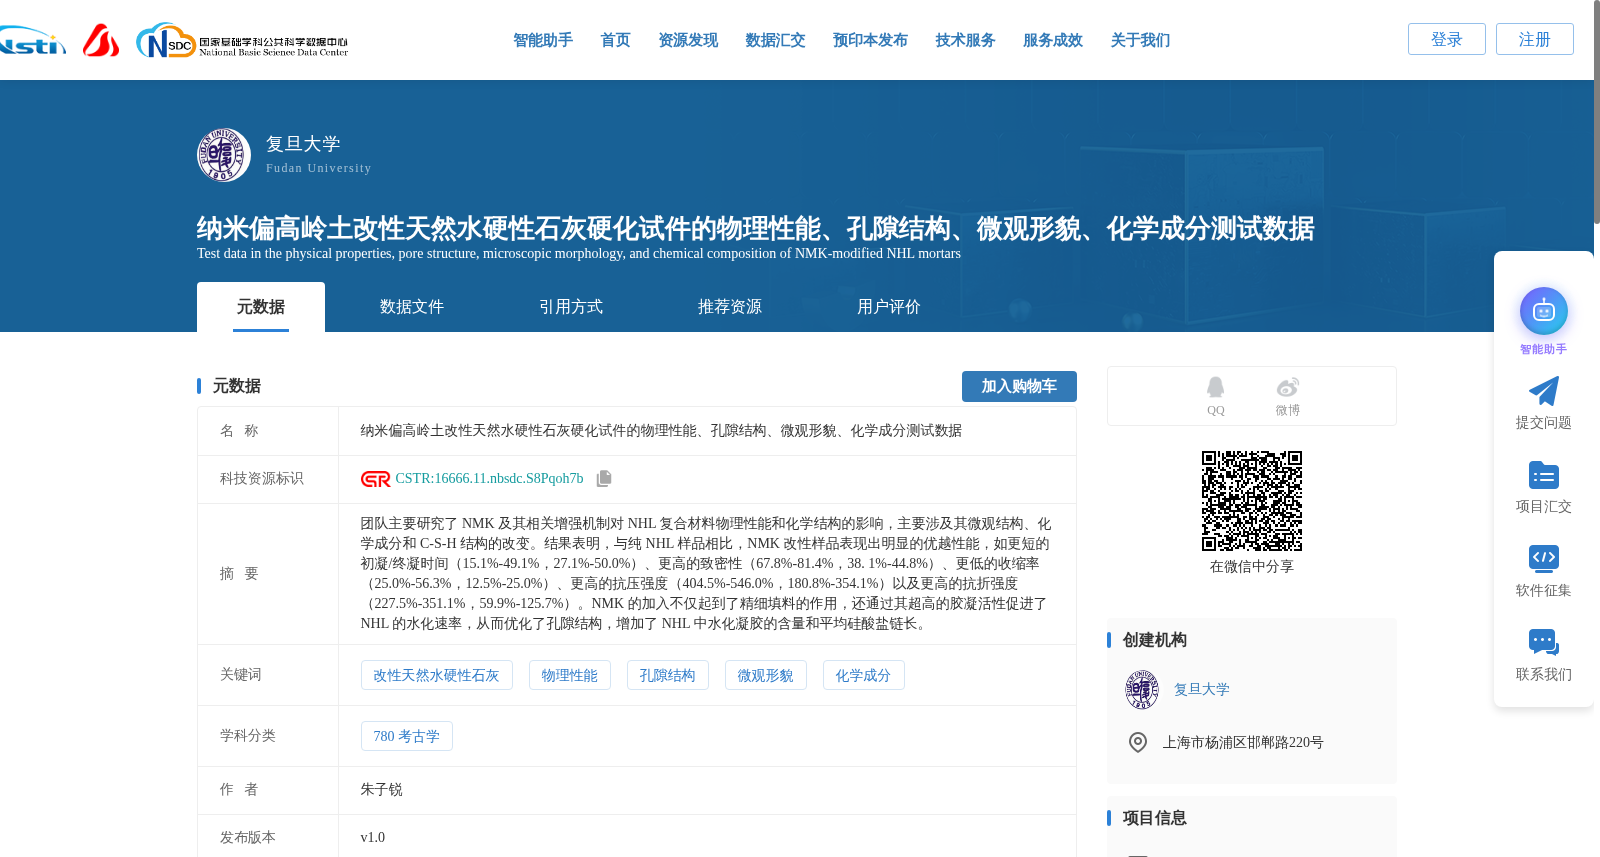Open the 联系我们 chat icon

[x=1543, y=642]
